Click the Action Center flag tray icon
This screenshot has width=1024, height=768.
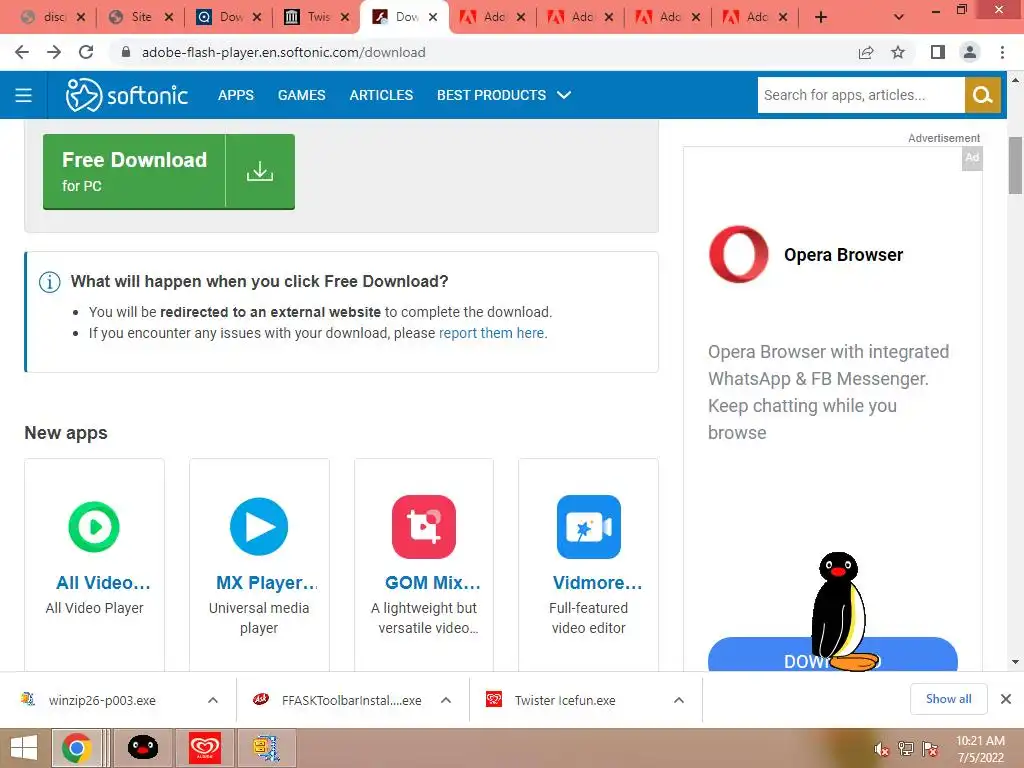click(930, 749)
